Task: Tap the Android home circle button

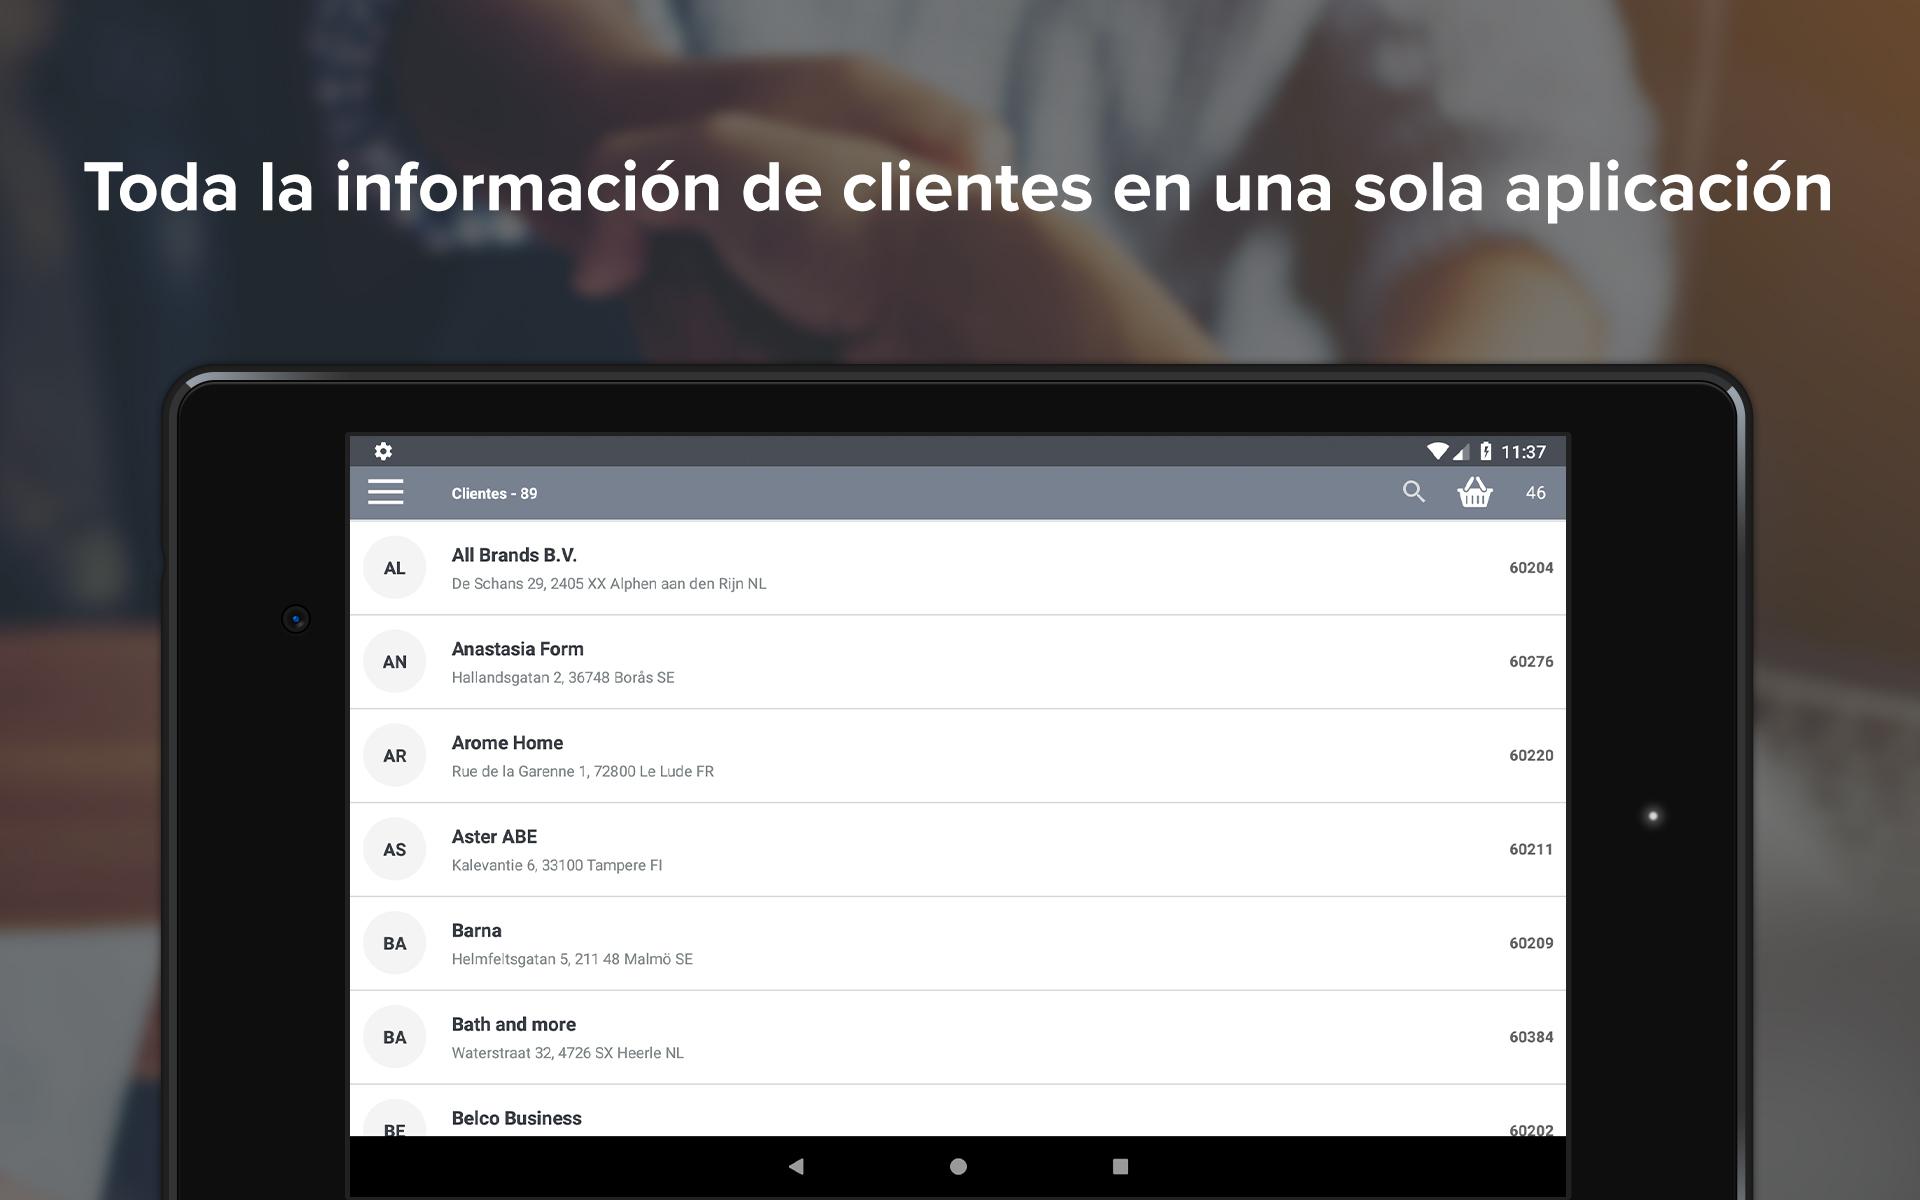Action: point(958,1166)
